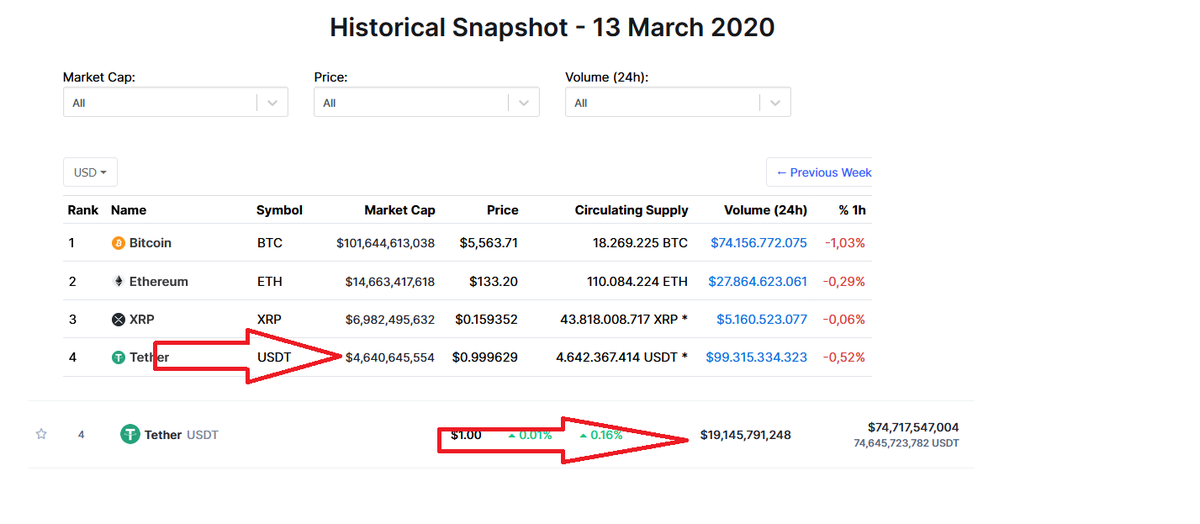Click Tether $19,145,791,248 value in bottom row
Viewport: 1200px width, 524px height.
(x=745, y=435)
